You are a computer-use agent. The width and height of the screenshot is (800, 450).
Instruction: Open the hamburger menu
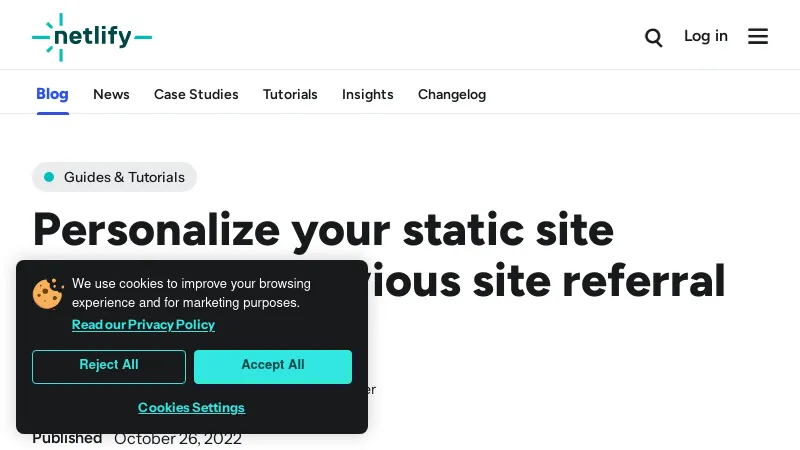(x=758, y=36)
